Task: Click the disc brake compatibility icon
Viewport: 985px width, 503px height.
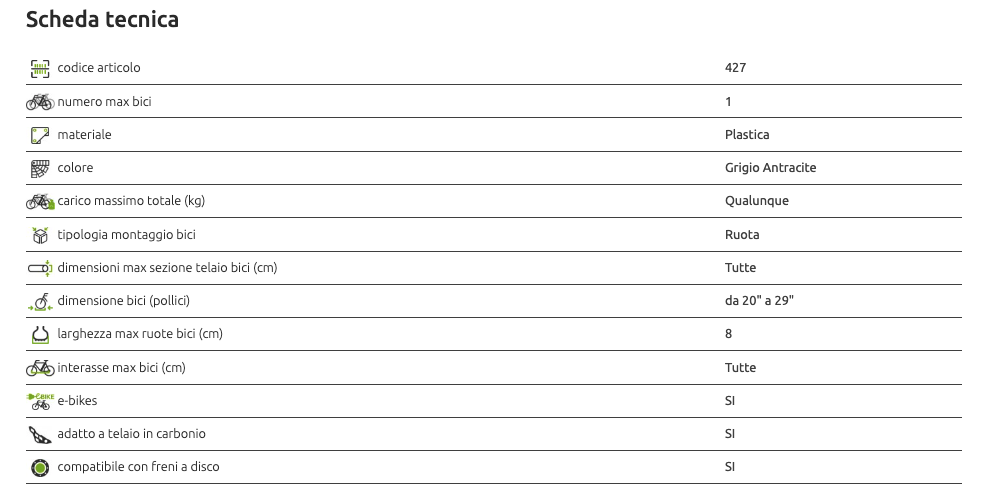Action: point(40,467)
